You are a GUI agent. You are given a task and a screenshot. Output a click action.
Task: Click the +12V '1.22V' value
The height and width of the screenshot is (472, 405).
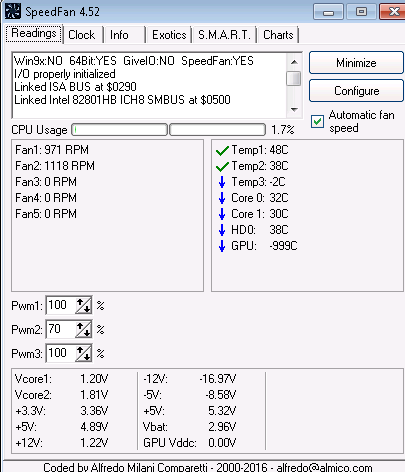94,443
